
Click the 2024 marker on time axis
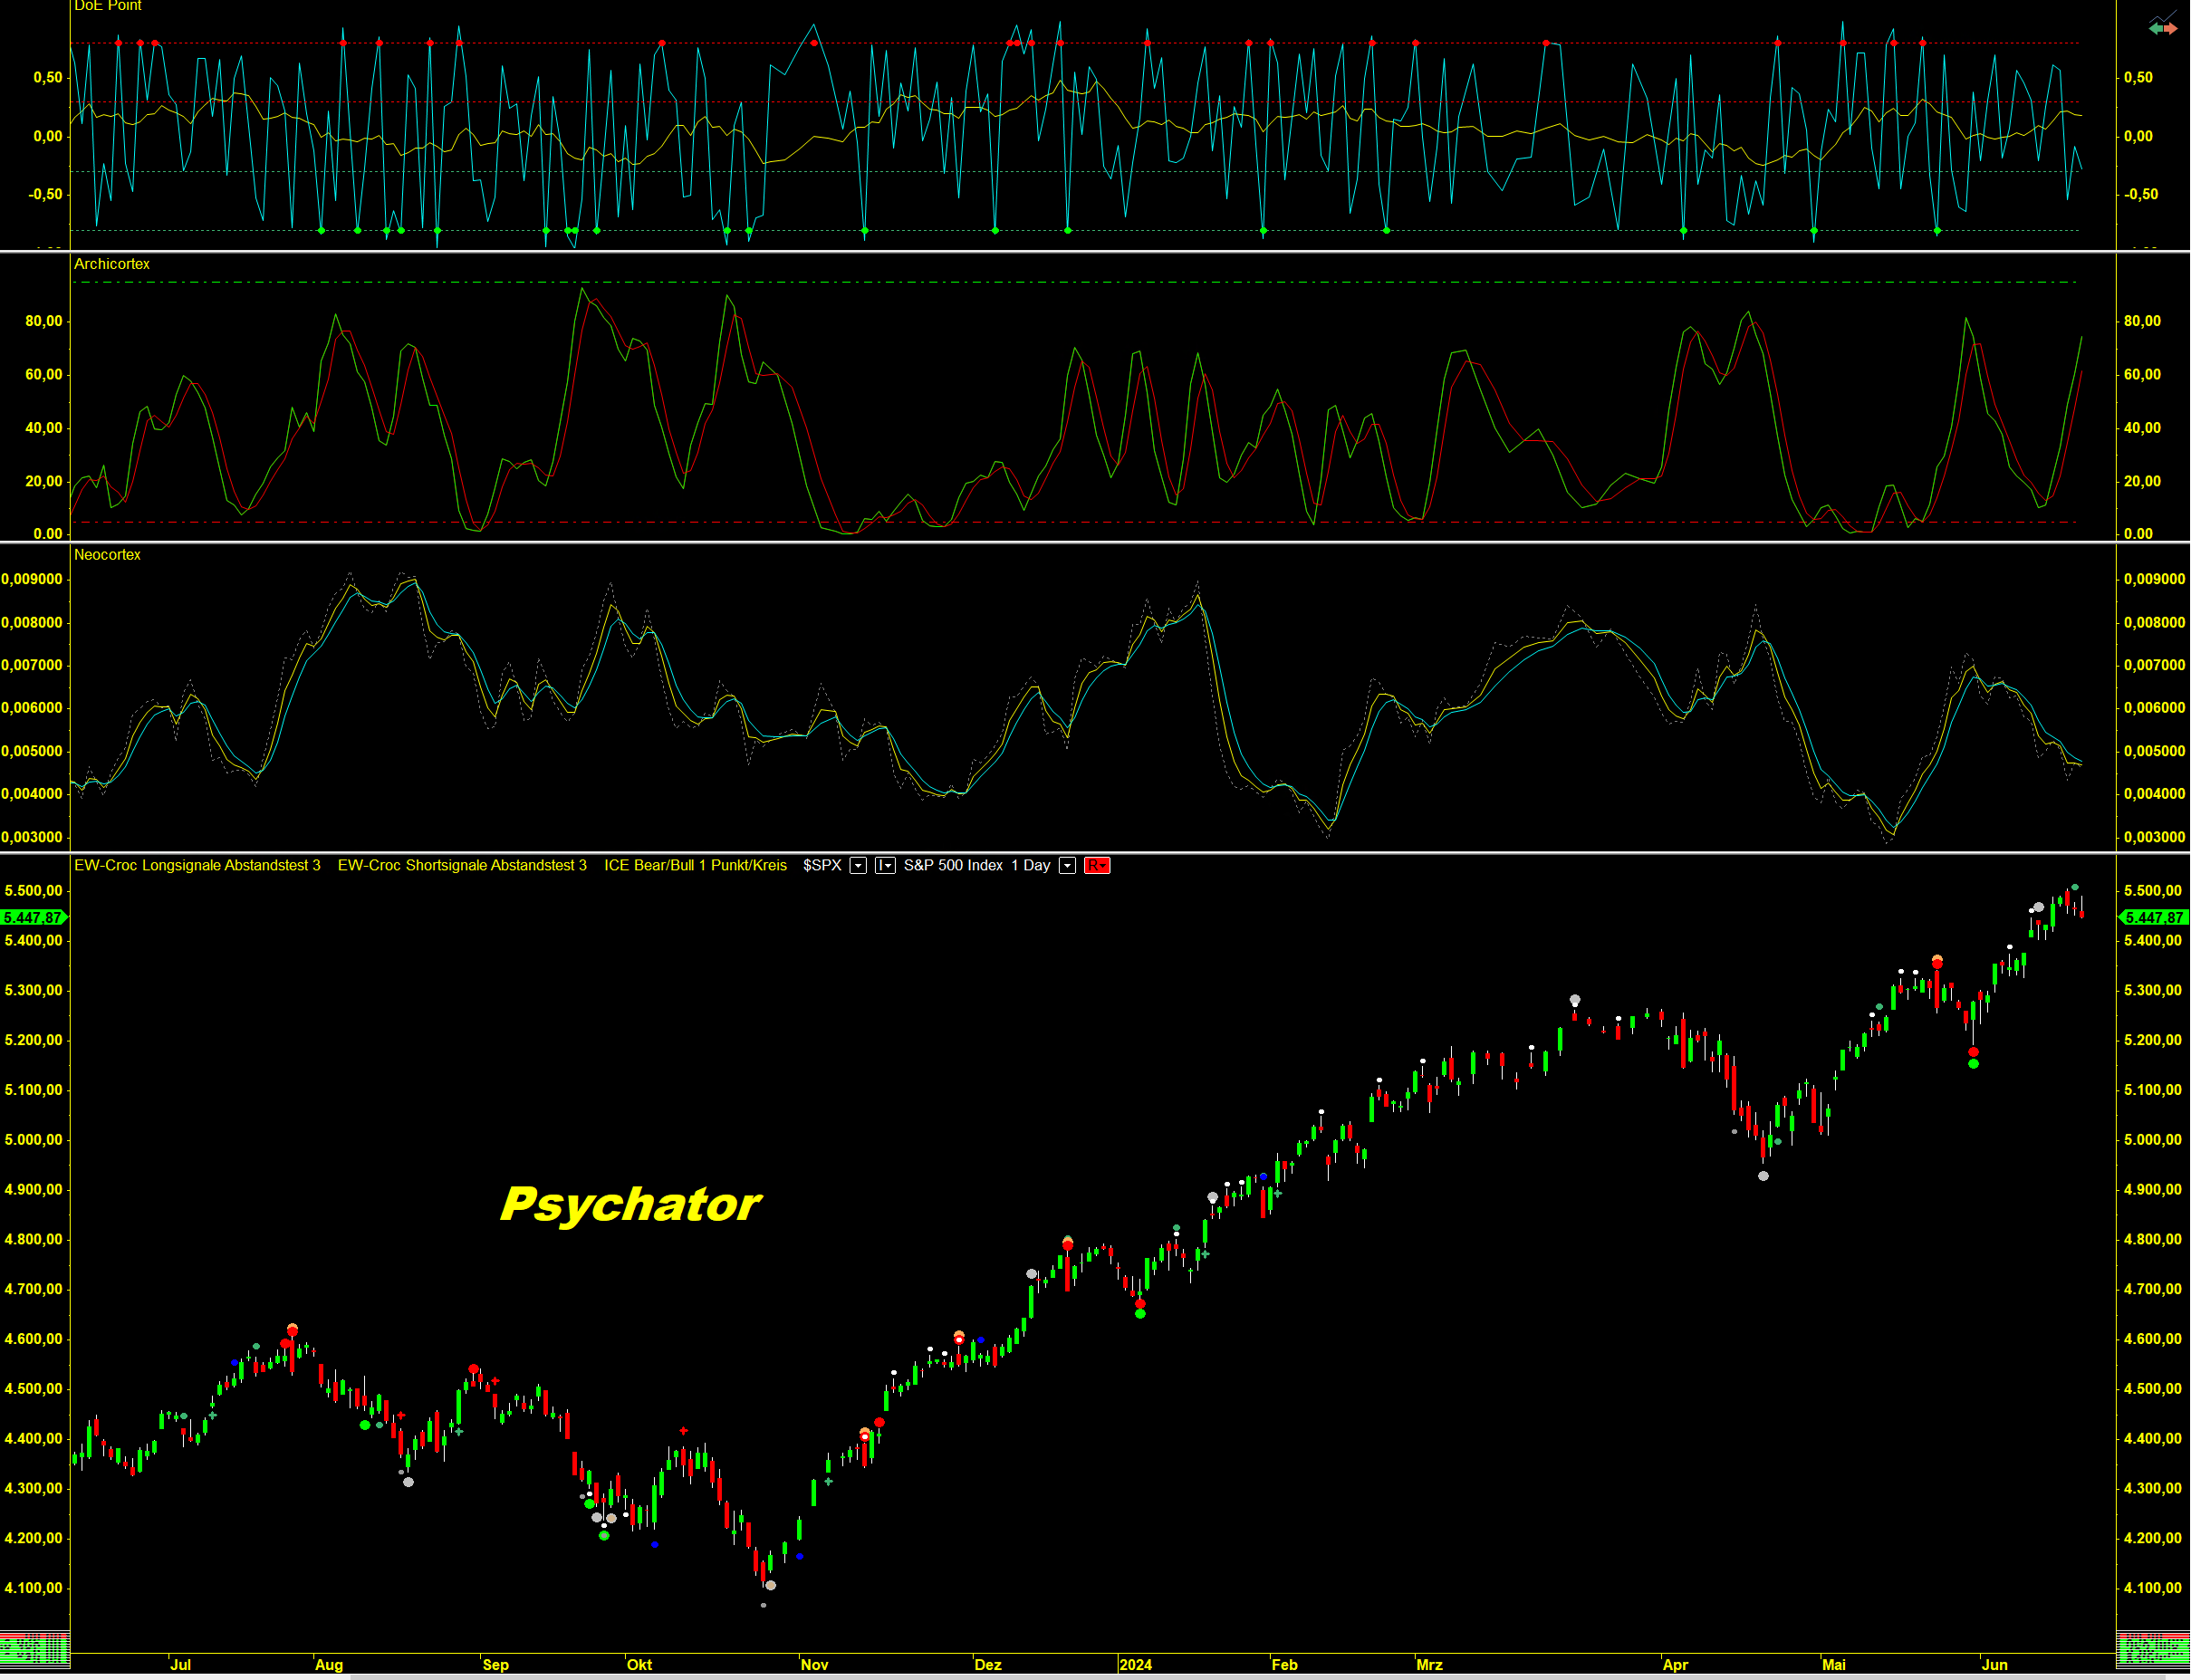[x=1135, y=1664]
